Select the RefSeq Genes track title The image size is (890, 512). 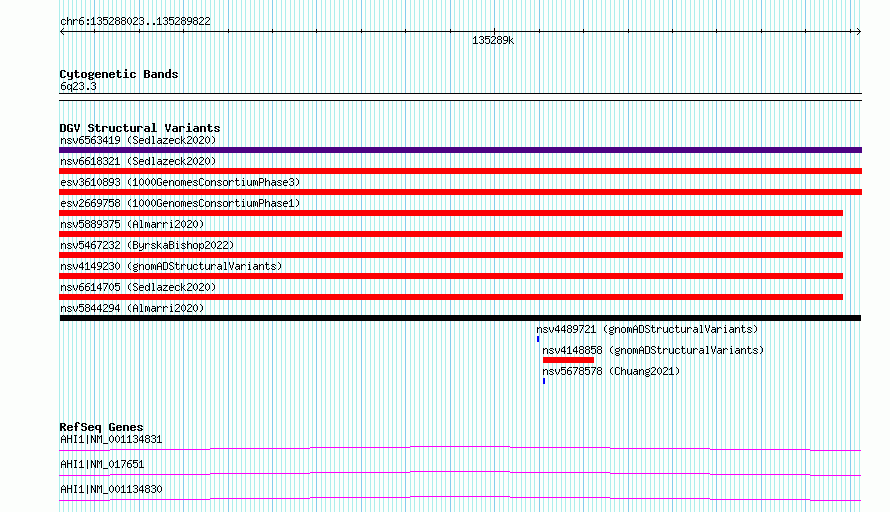pyautogui.click(x=101, y=427)
